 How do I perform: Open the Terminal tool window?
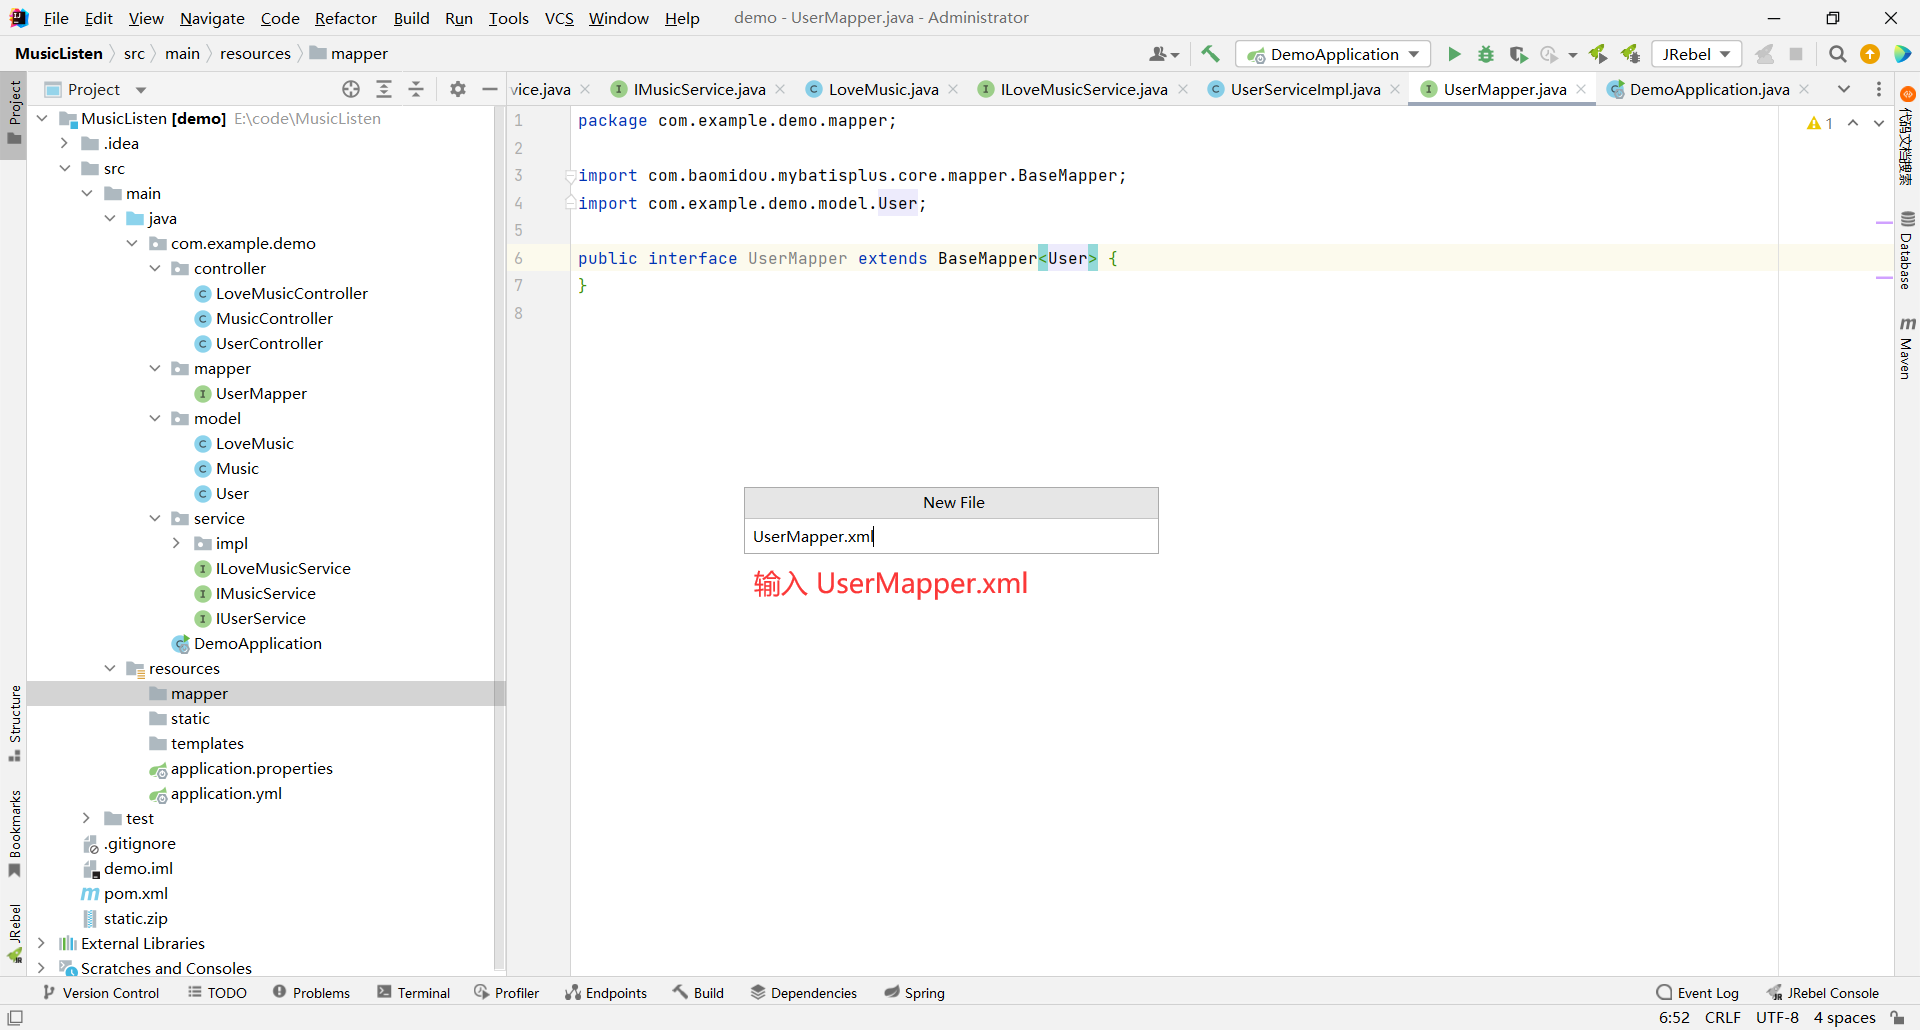coord(413,993)
